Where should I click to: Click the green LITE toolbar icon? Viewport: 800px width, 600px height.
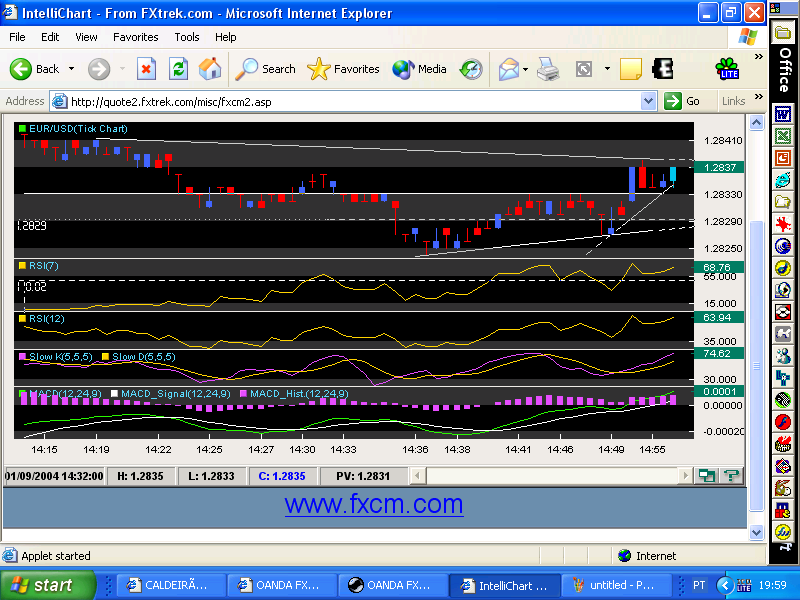tap(728, 69)
